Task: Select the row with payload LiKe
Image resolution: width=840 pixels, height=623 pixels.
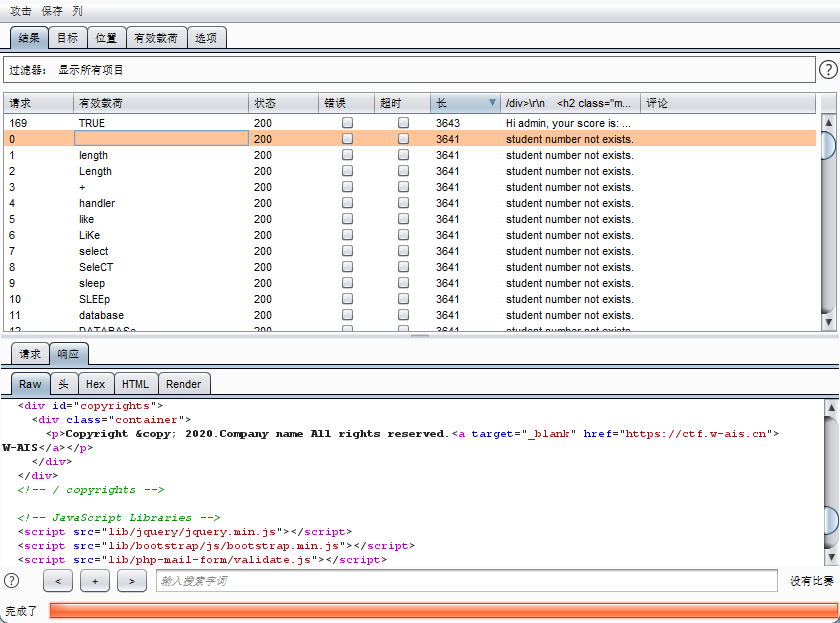Action: [409, 235]
